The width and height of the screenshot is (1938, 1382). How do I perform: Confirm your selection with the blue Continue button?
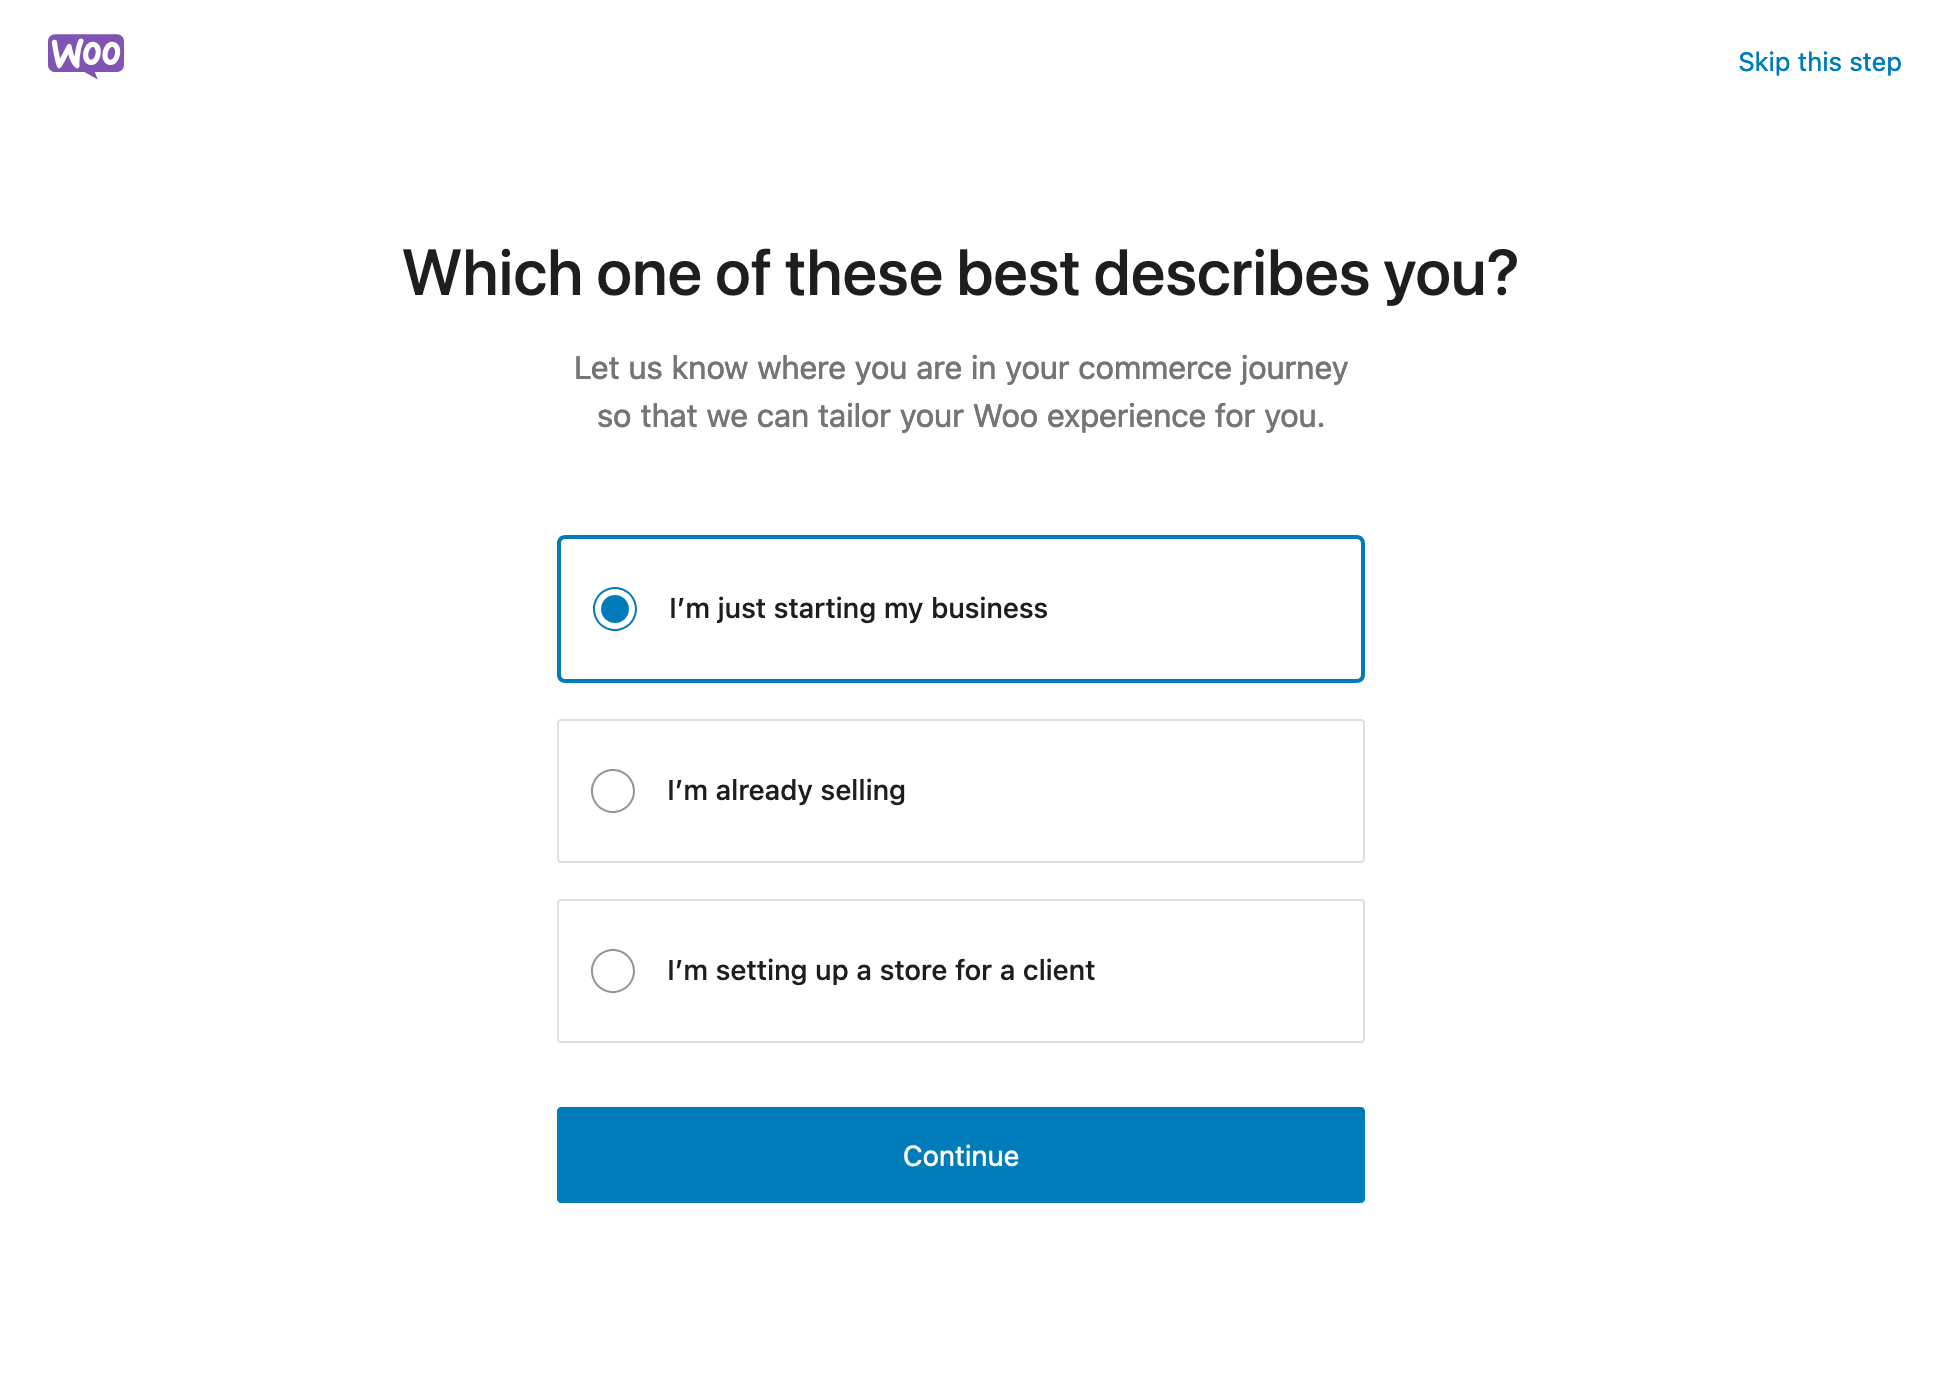tap(959, 1155)
